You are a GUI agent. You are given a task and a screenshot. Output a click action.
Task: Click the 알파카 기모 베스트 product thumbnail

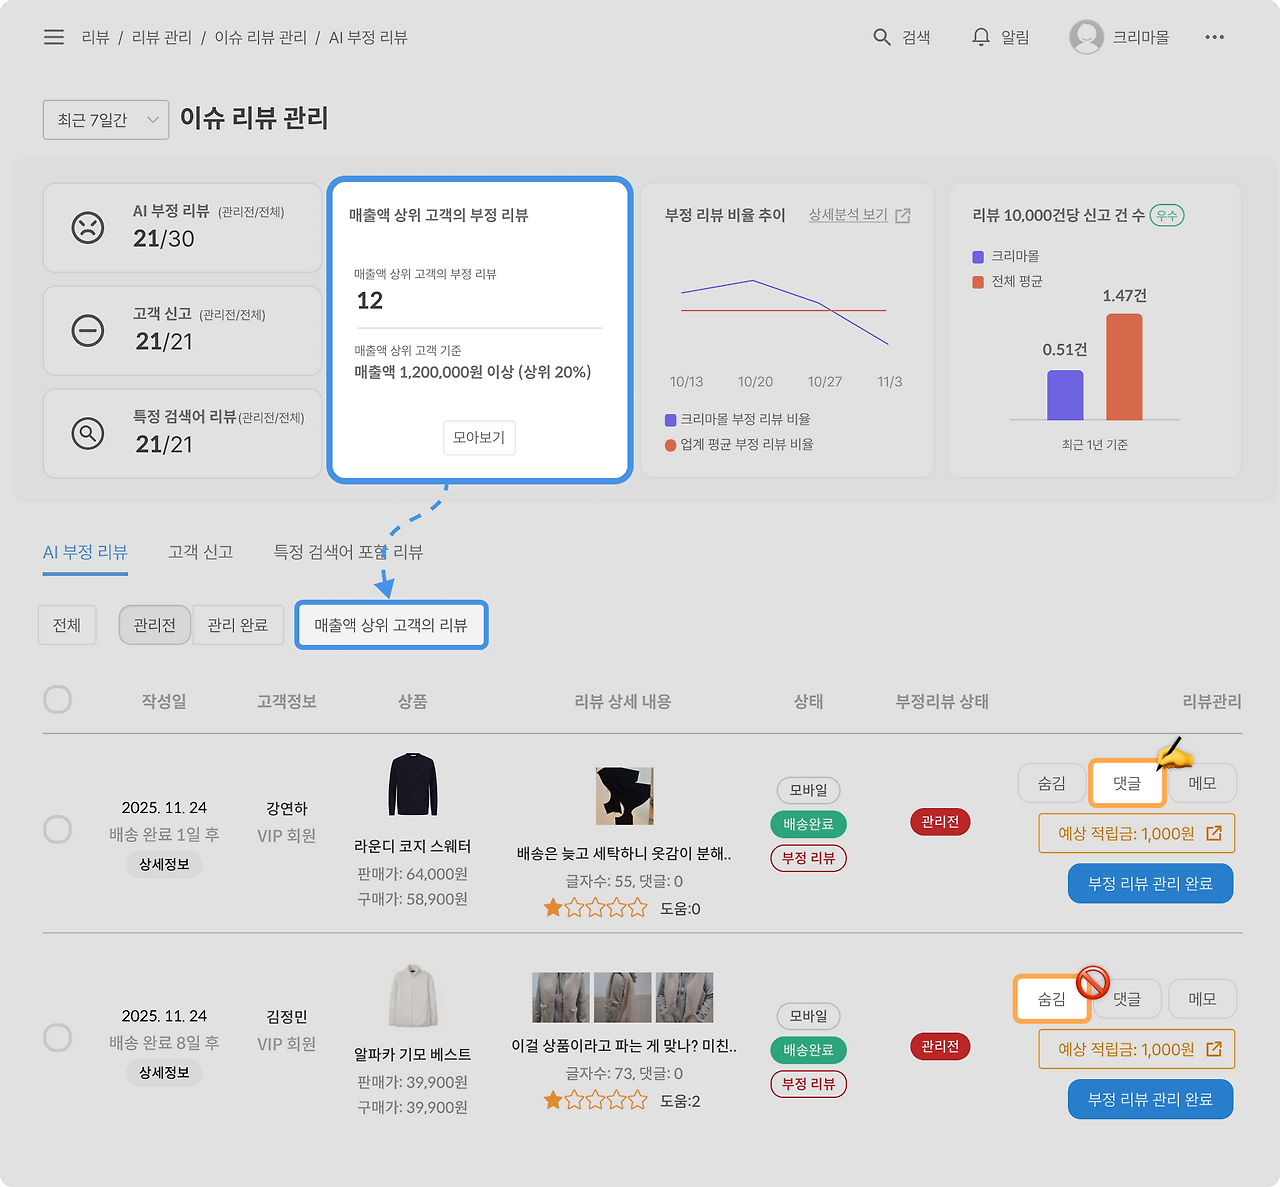412,995
